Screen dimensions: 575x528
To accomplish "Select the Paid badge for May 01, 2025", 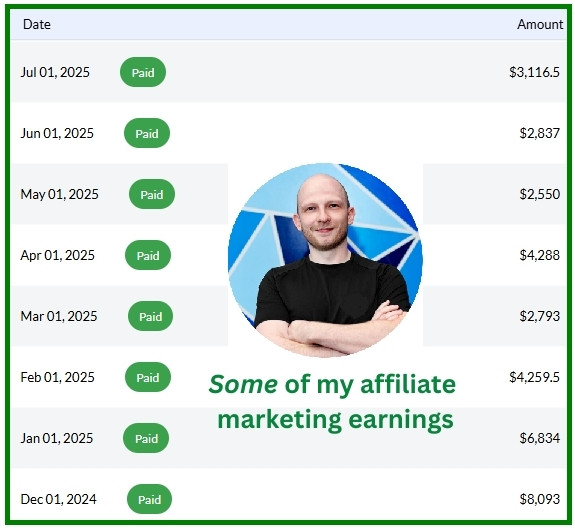I will [x=152, y=194].
